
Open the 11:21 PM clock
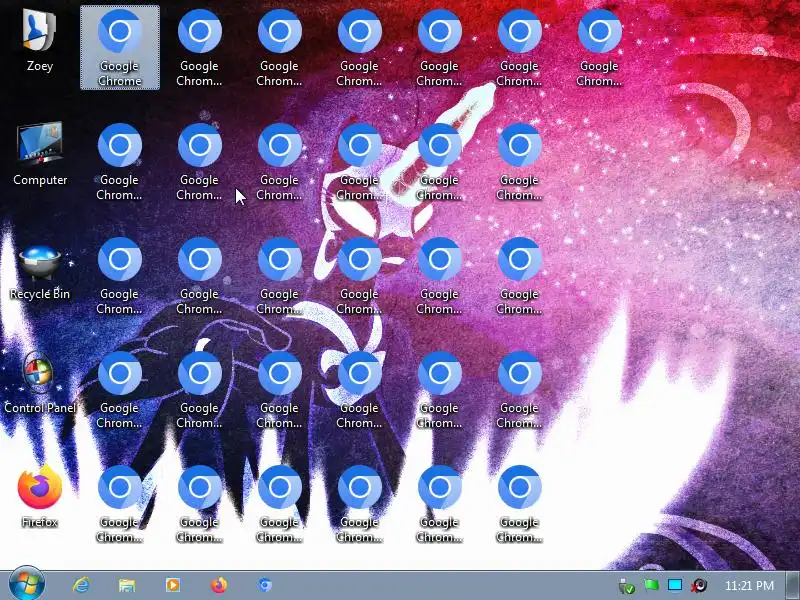(x=749, y=585)
